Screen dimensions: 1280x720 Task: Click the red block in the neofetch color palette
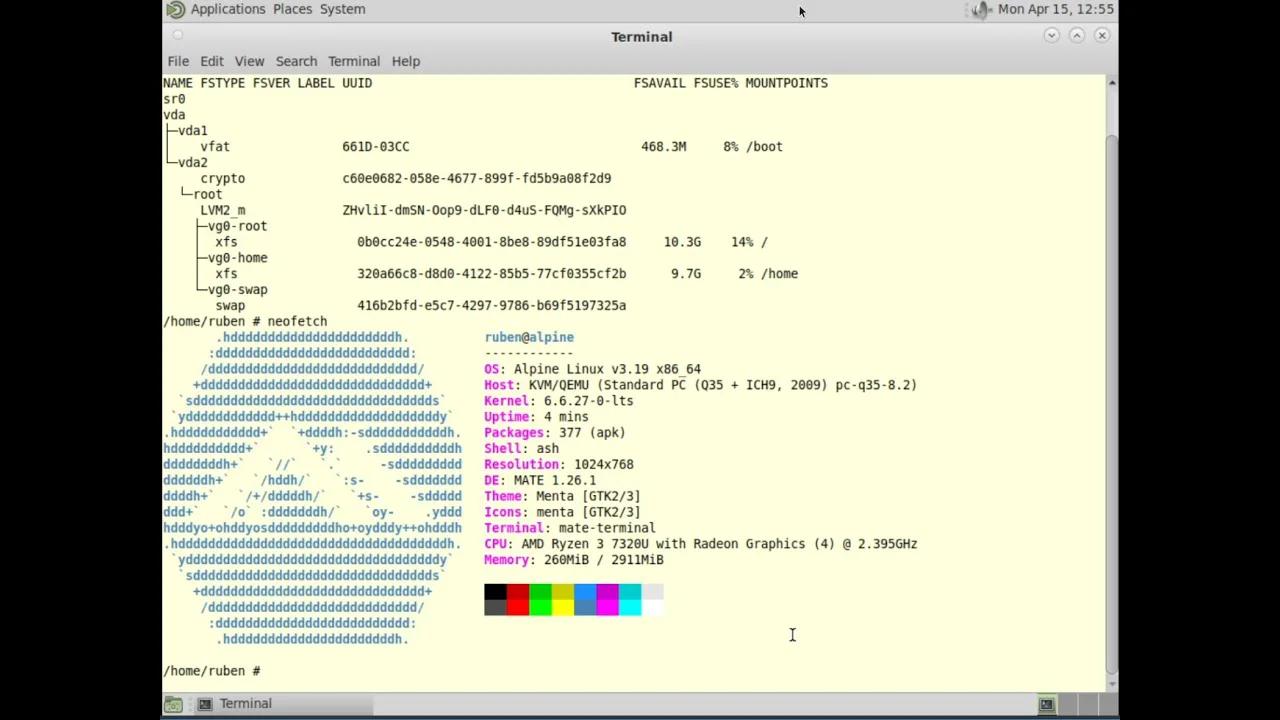click(518, 598)
